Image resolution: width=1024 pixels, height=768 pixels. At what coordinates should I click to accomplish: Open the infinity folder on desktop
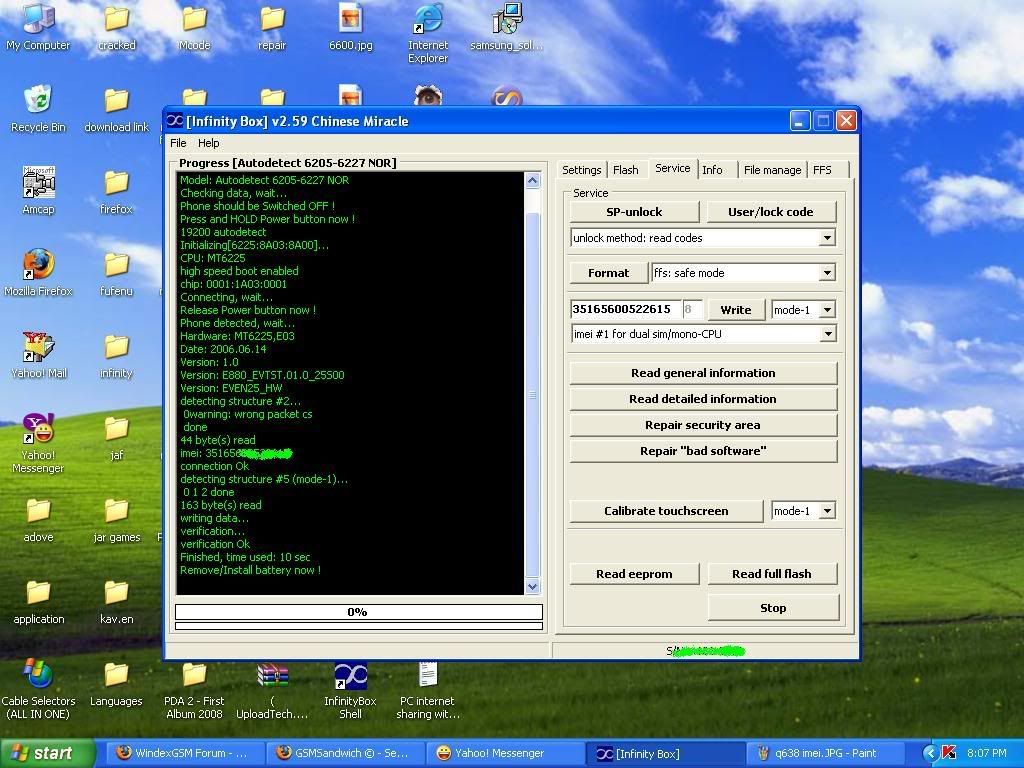point(116,356)
